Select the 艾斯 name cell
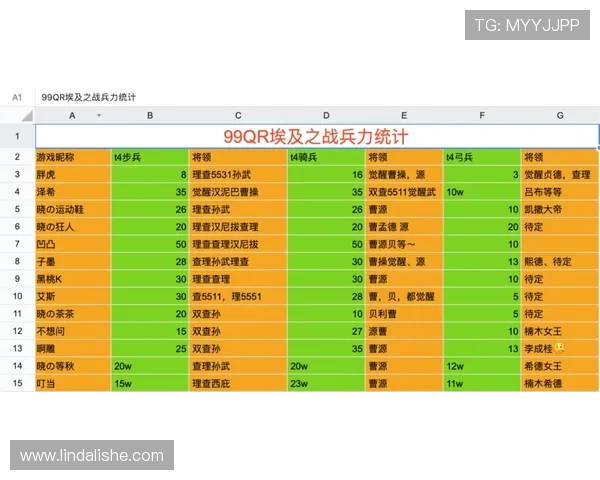 (73, 296)
